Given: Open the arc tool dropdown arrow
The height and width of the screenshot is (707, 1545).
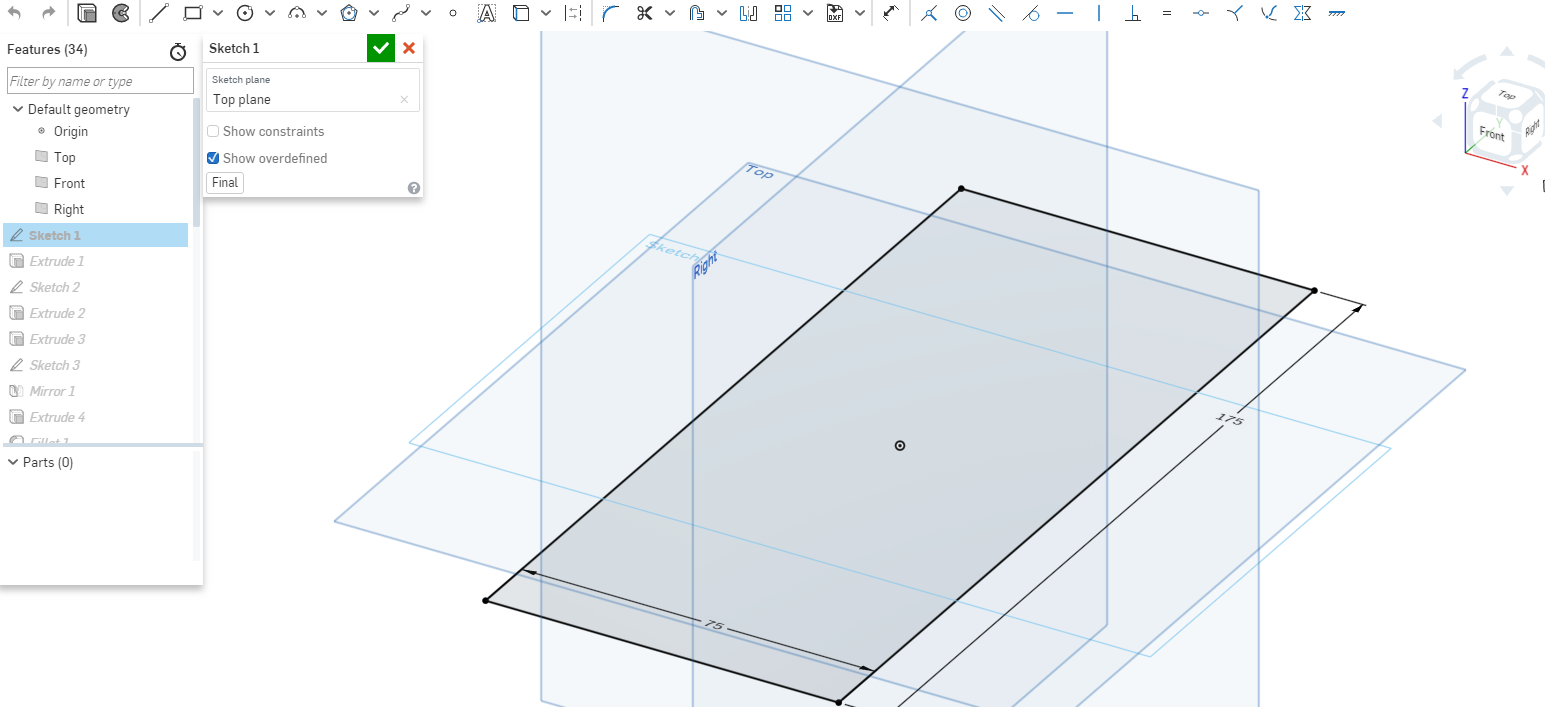Looking at the screenshot, I should 322,13.
